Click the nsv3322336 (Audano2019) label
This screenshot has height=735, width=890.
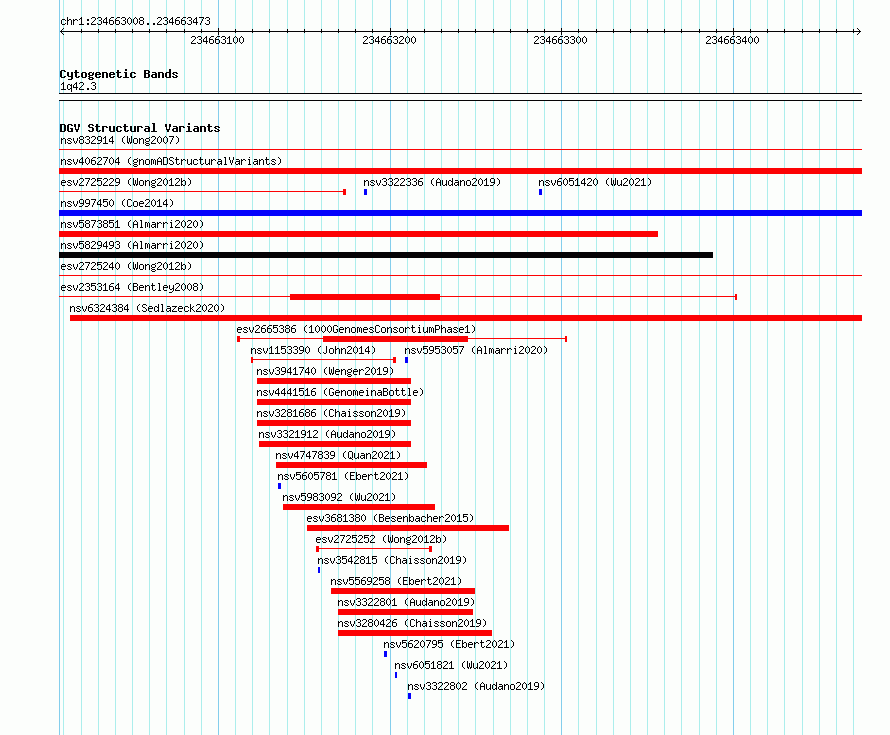coord(432,182)
